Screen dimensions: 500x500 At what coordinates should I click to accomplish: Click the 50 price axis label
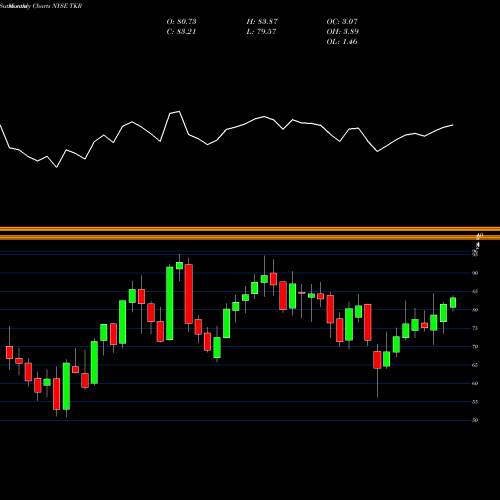(x=475, y=420)
